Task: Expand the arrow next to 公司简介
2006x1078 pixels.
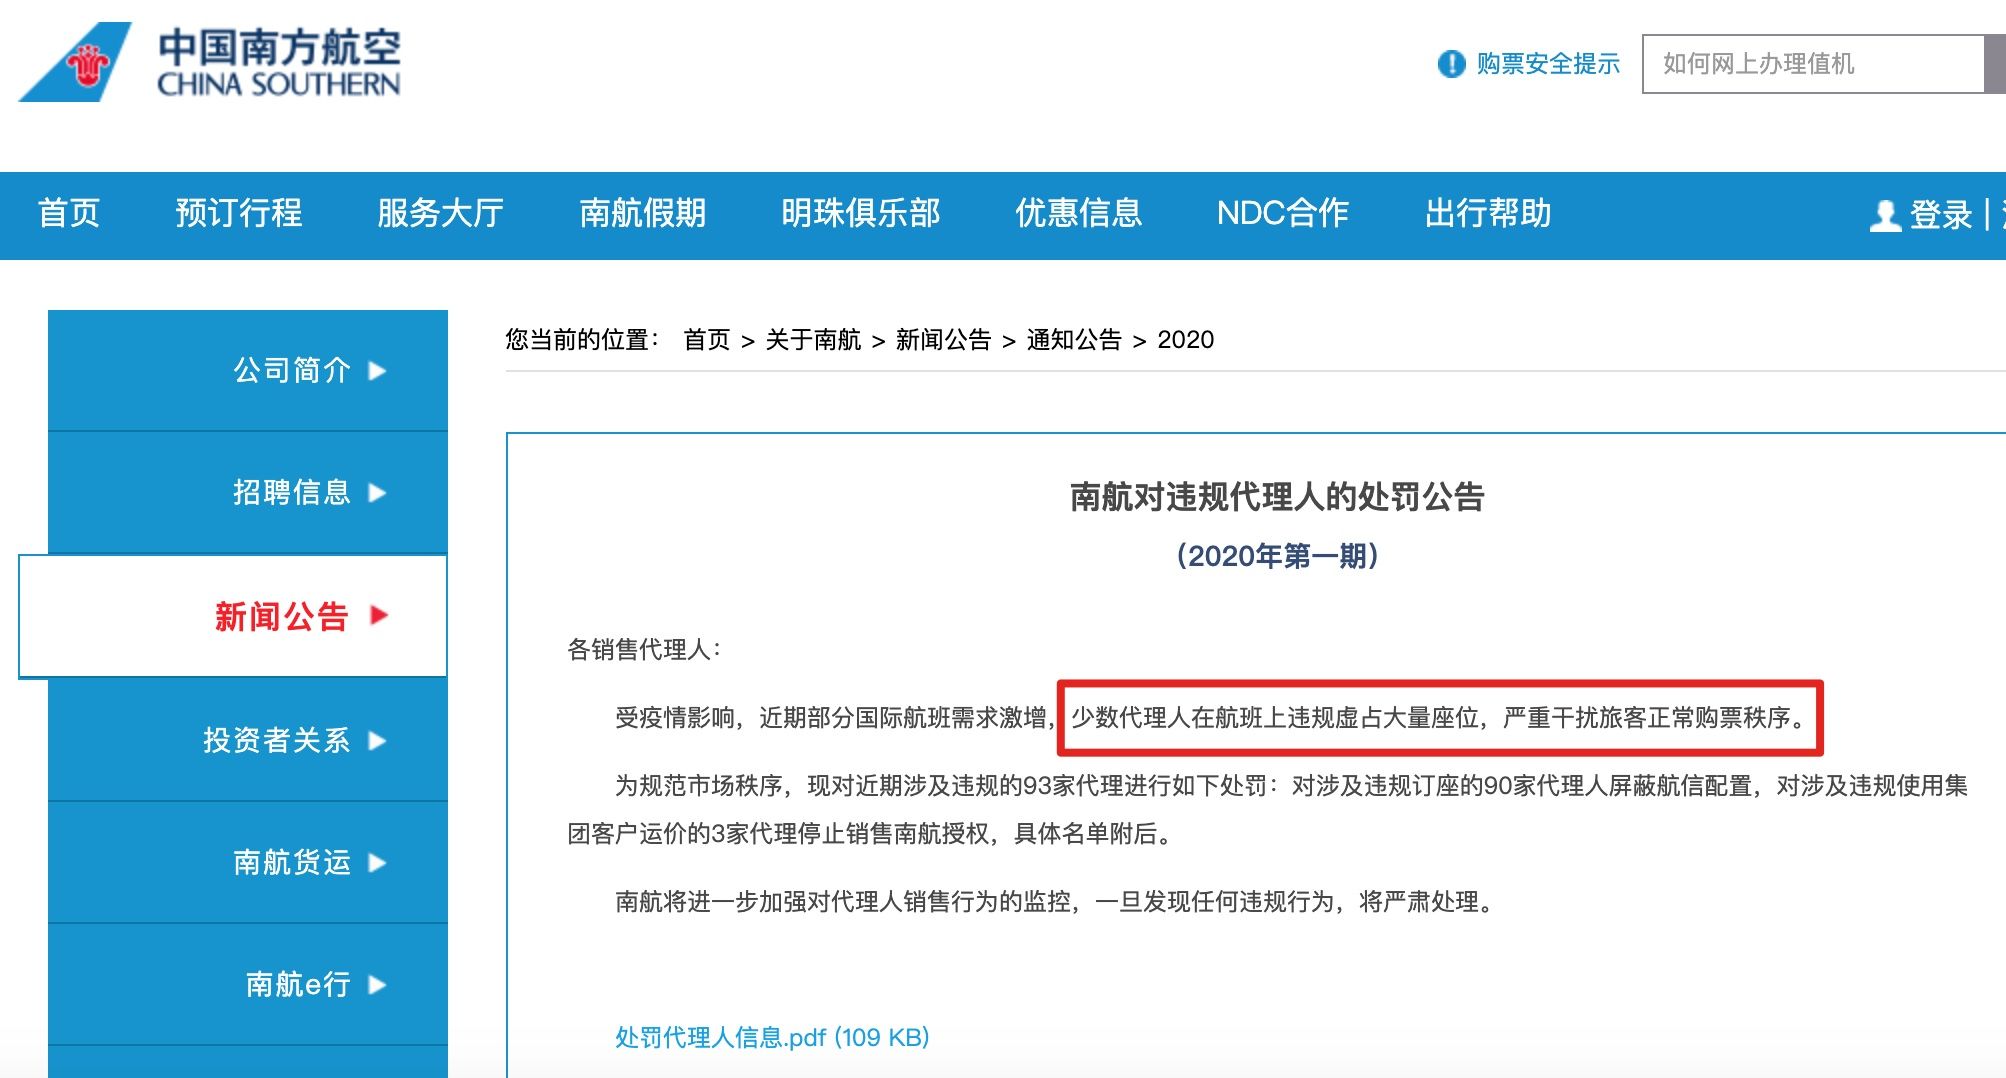Action: pos(377,371)
